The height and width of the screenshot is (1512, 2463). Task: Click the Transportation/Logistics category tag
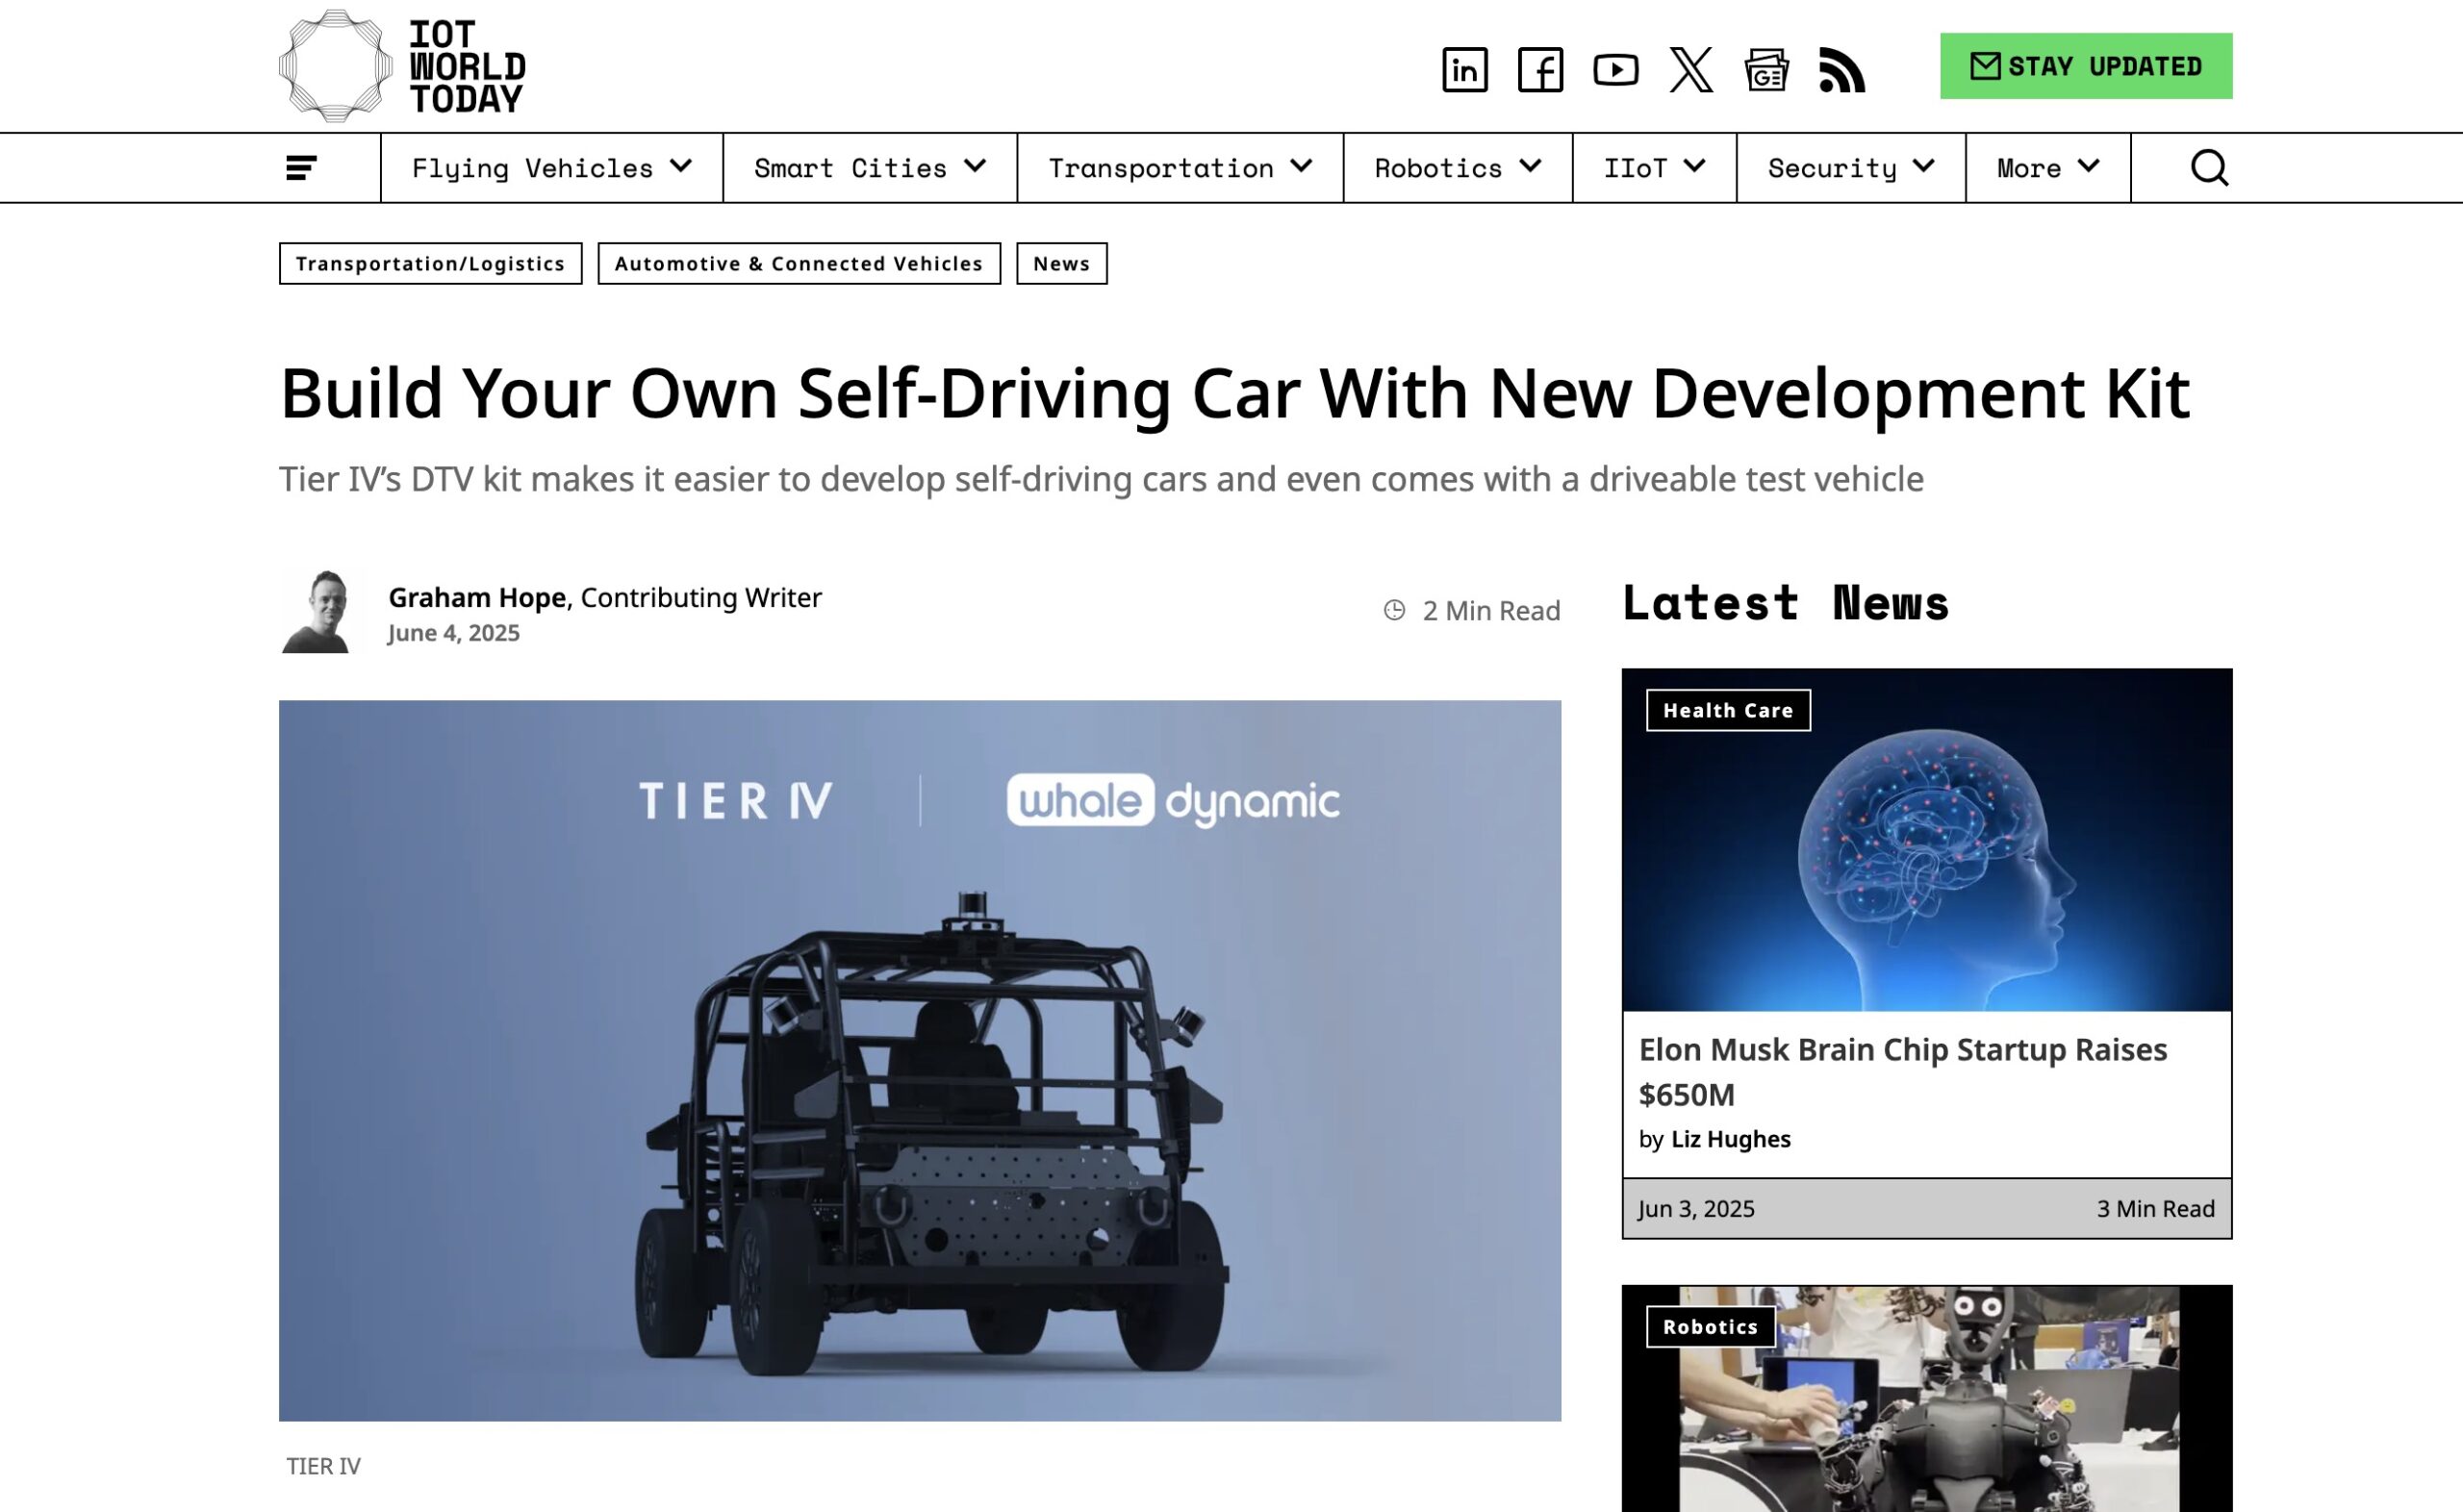(x=430, y=263)
